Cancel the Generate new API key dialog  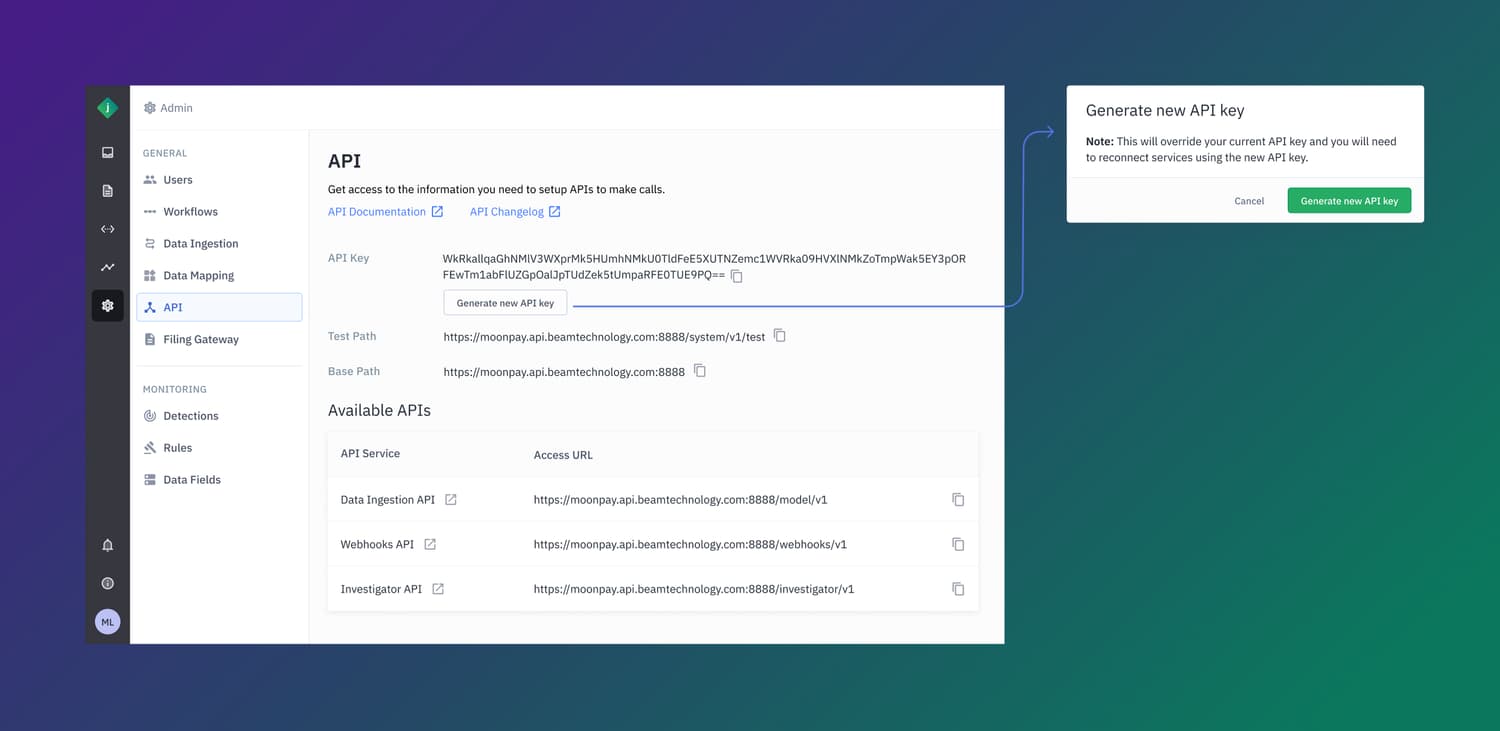click(1249, 201)
